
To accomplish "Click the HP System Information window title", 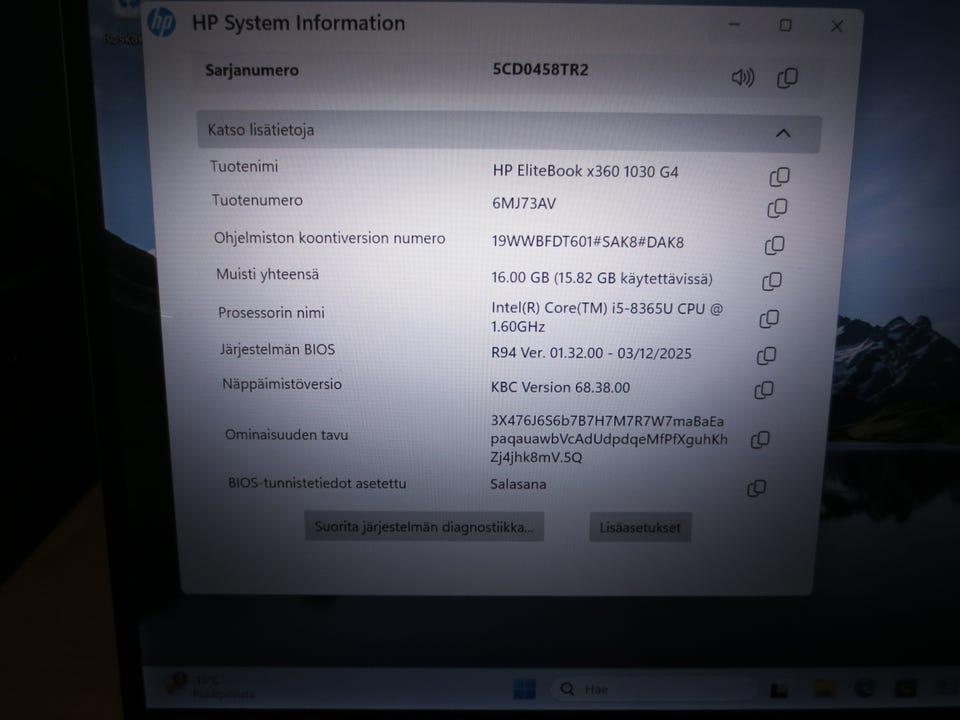I will point(299,23).
